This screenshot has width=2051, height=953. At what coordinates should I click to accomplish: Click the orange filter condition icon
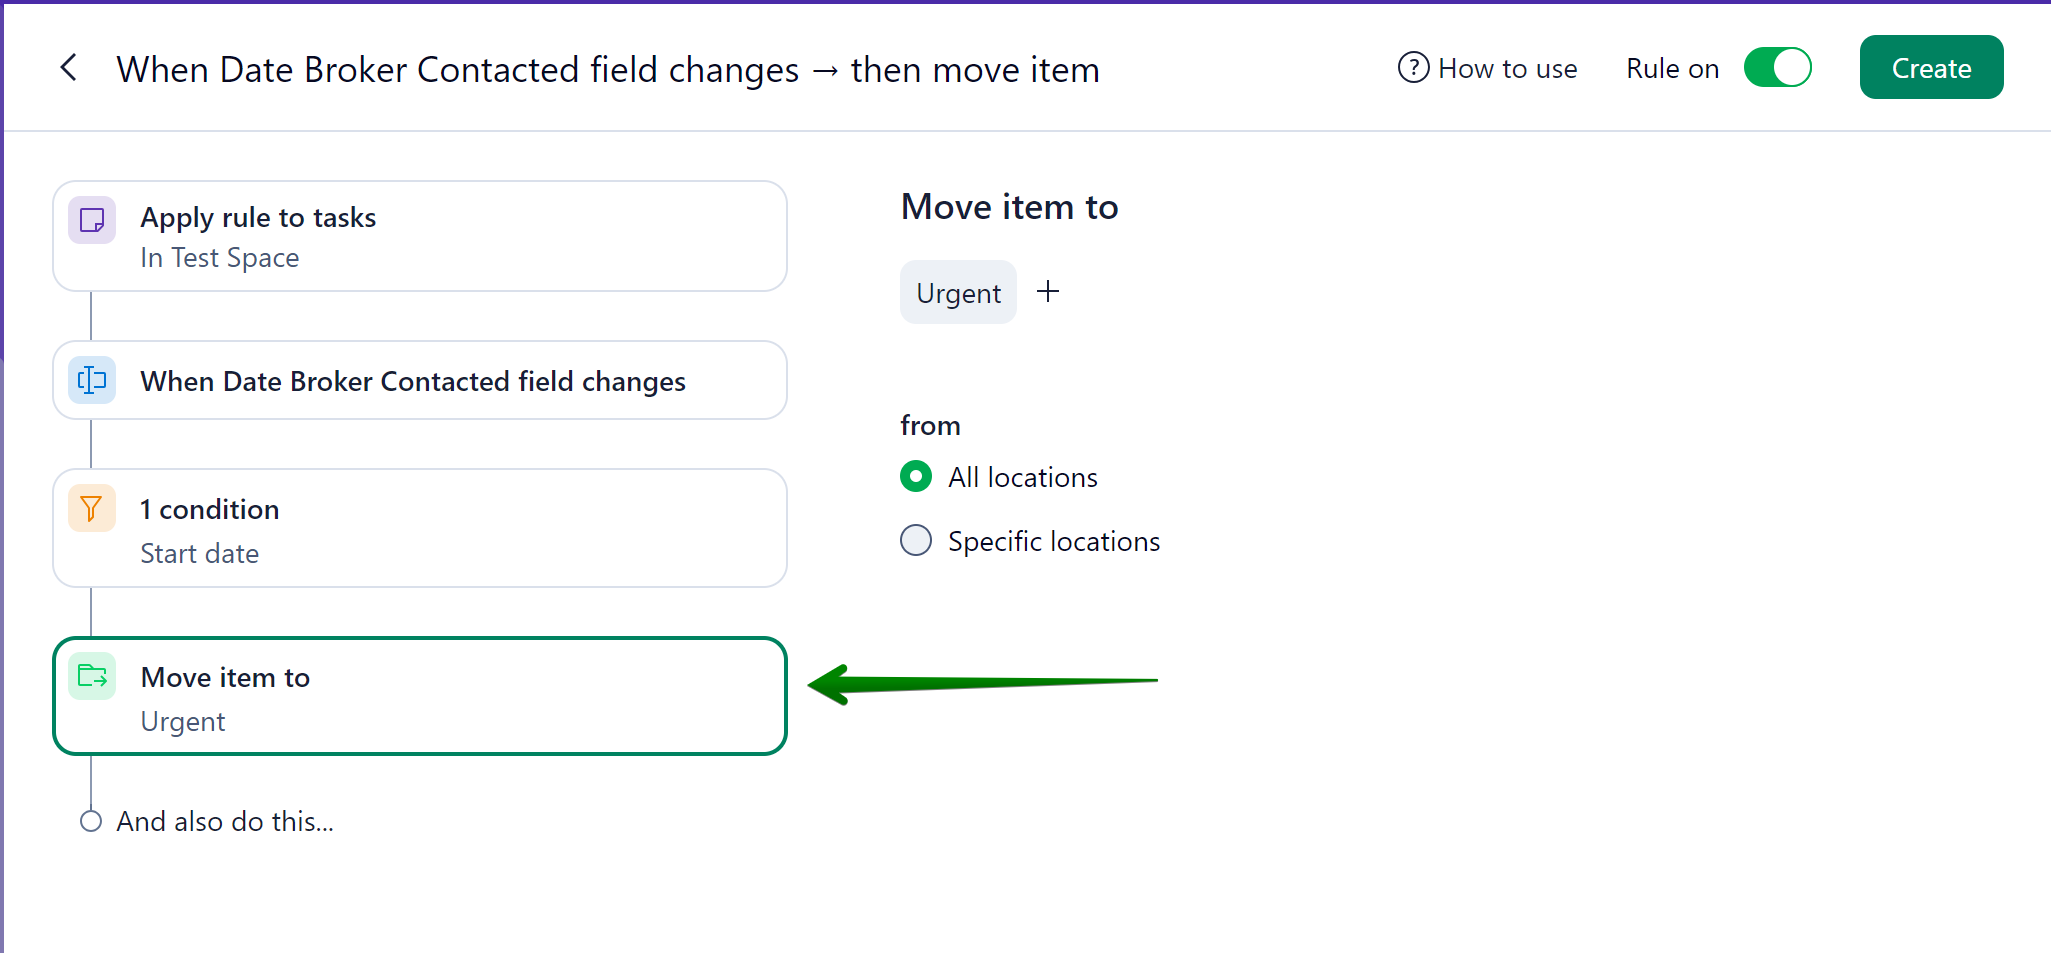pyautogui.click(x=92, y=509)
